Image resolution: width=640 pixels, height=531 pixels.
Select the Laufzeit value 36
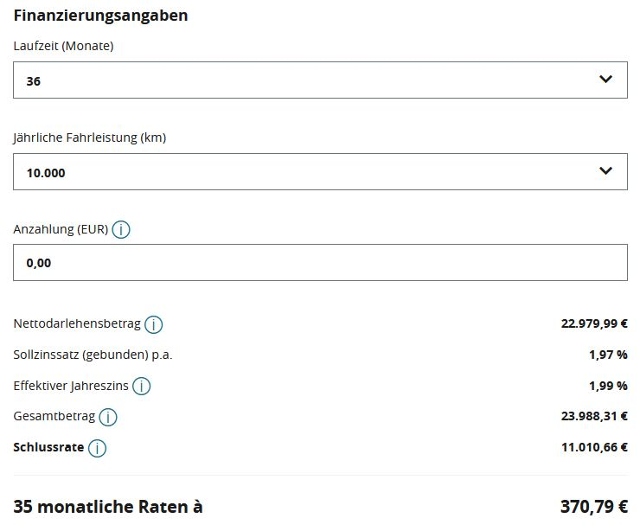pyautogui.click(x=33, y=81)
